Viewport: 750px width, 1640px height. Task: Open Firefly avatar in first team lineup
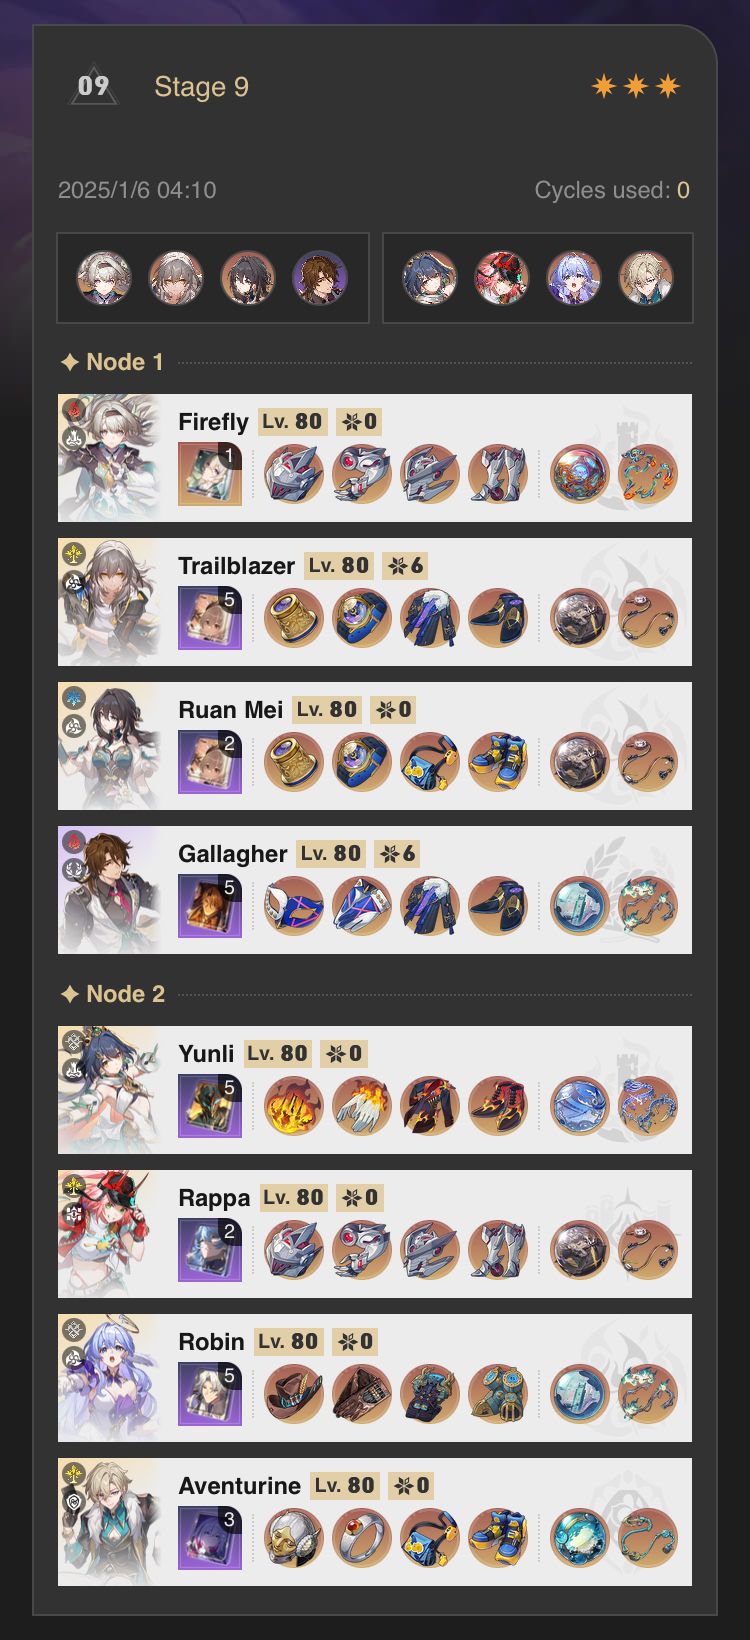click(104, 278)
